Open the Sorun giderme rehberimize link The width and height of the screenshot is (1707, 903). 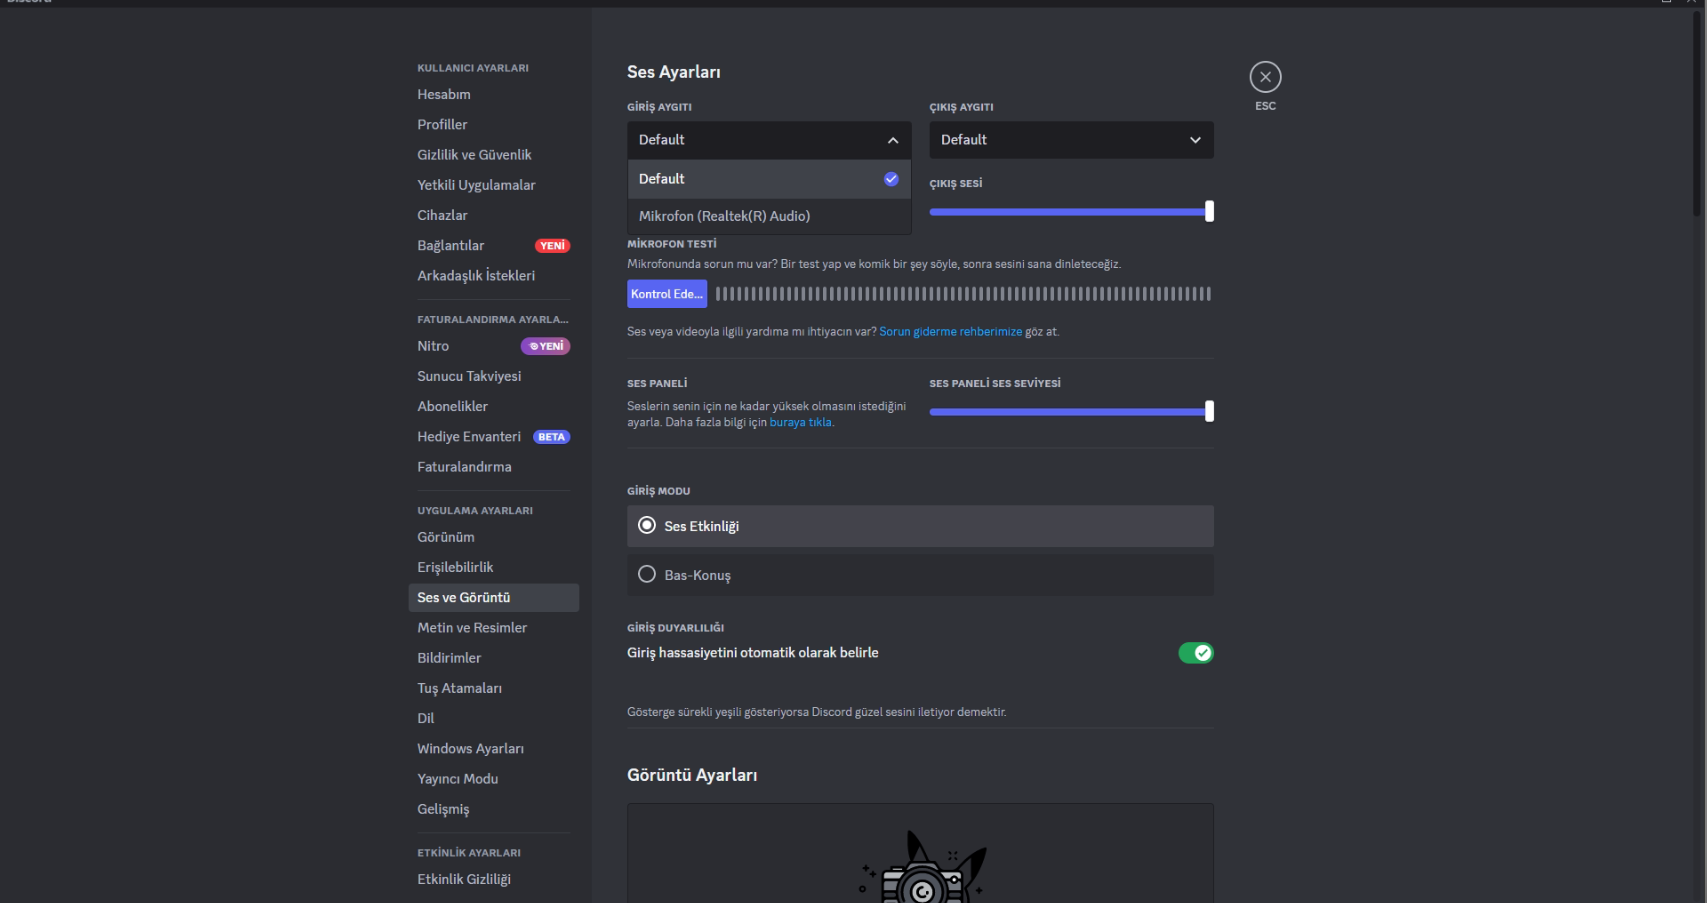coord(950,332)
